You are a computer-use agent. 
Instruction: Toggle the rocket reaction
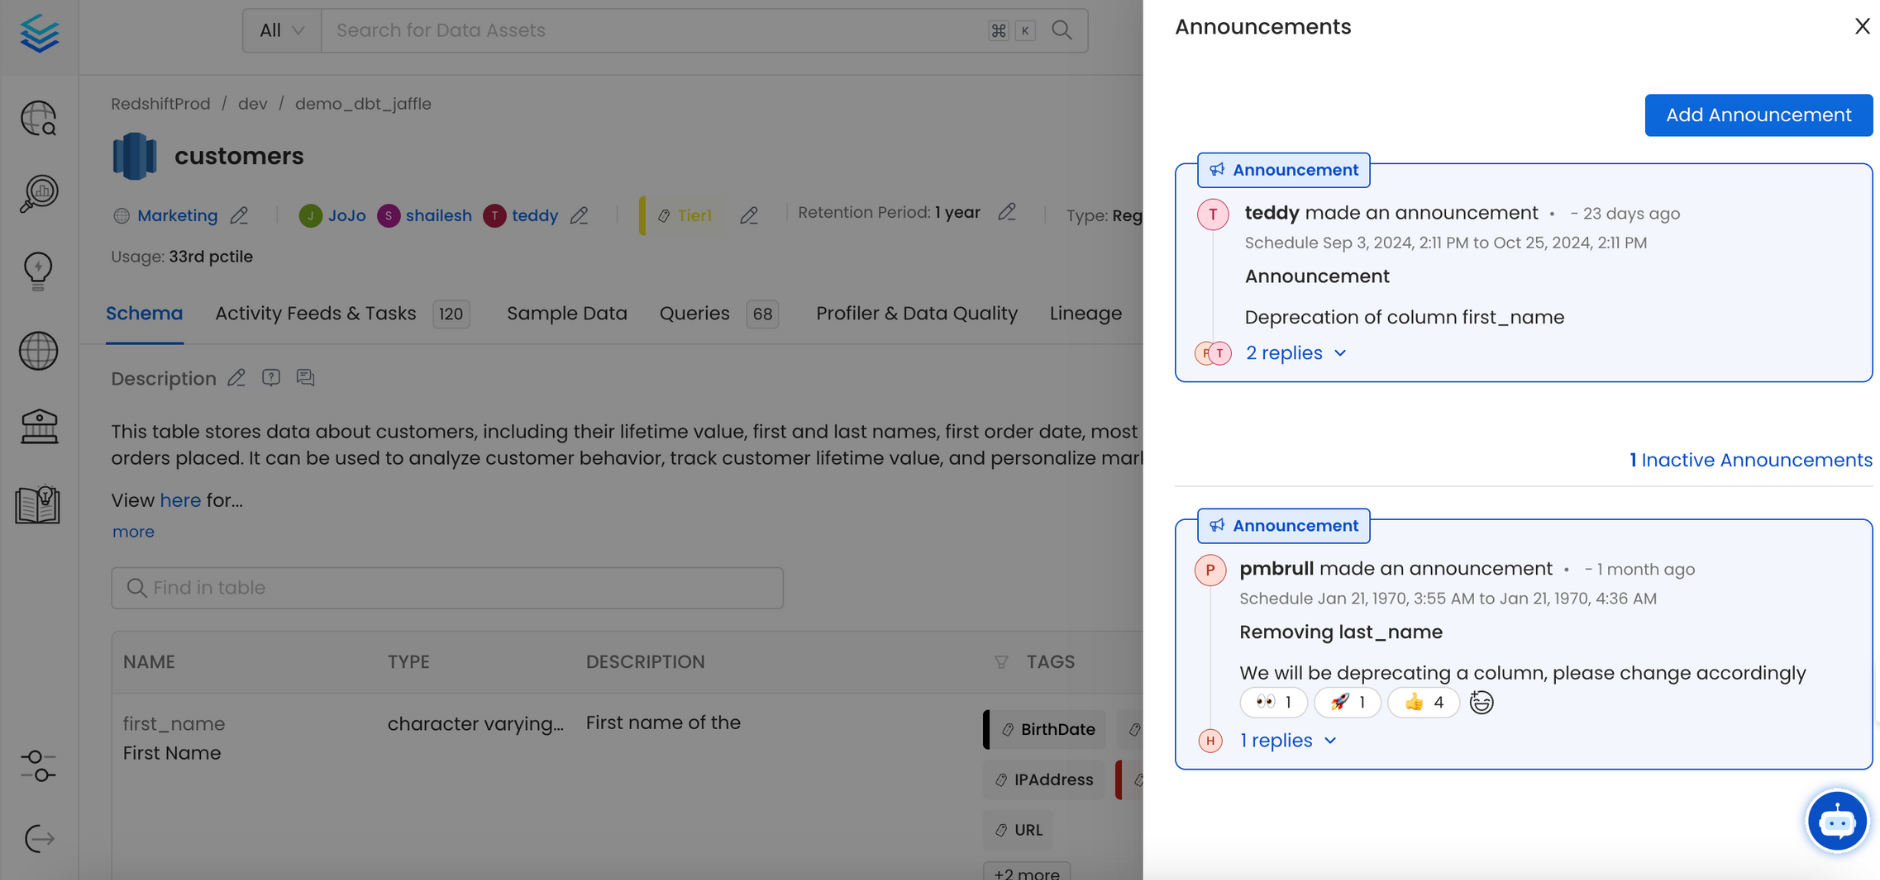[x=1347, y=703]
